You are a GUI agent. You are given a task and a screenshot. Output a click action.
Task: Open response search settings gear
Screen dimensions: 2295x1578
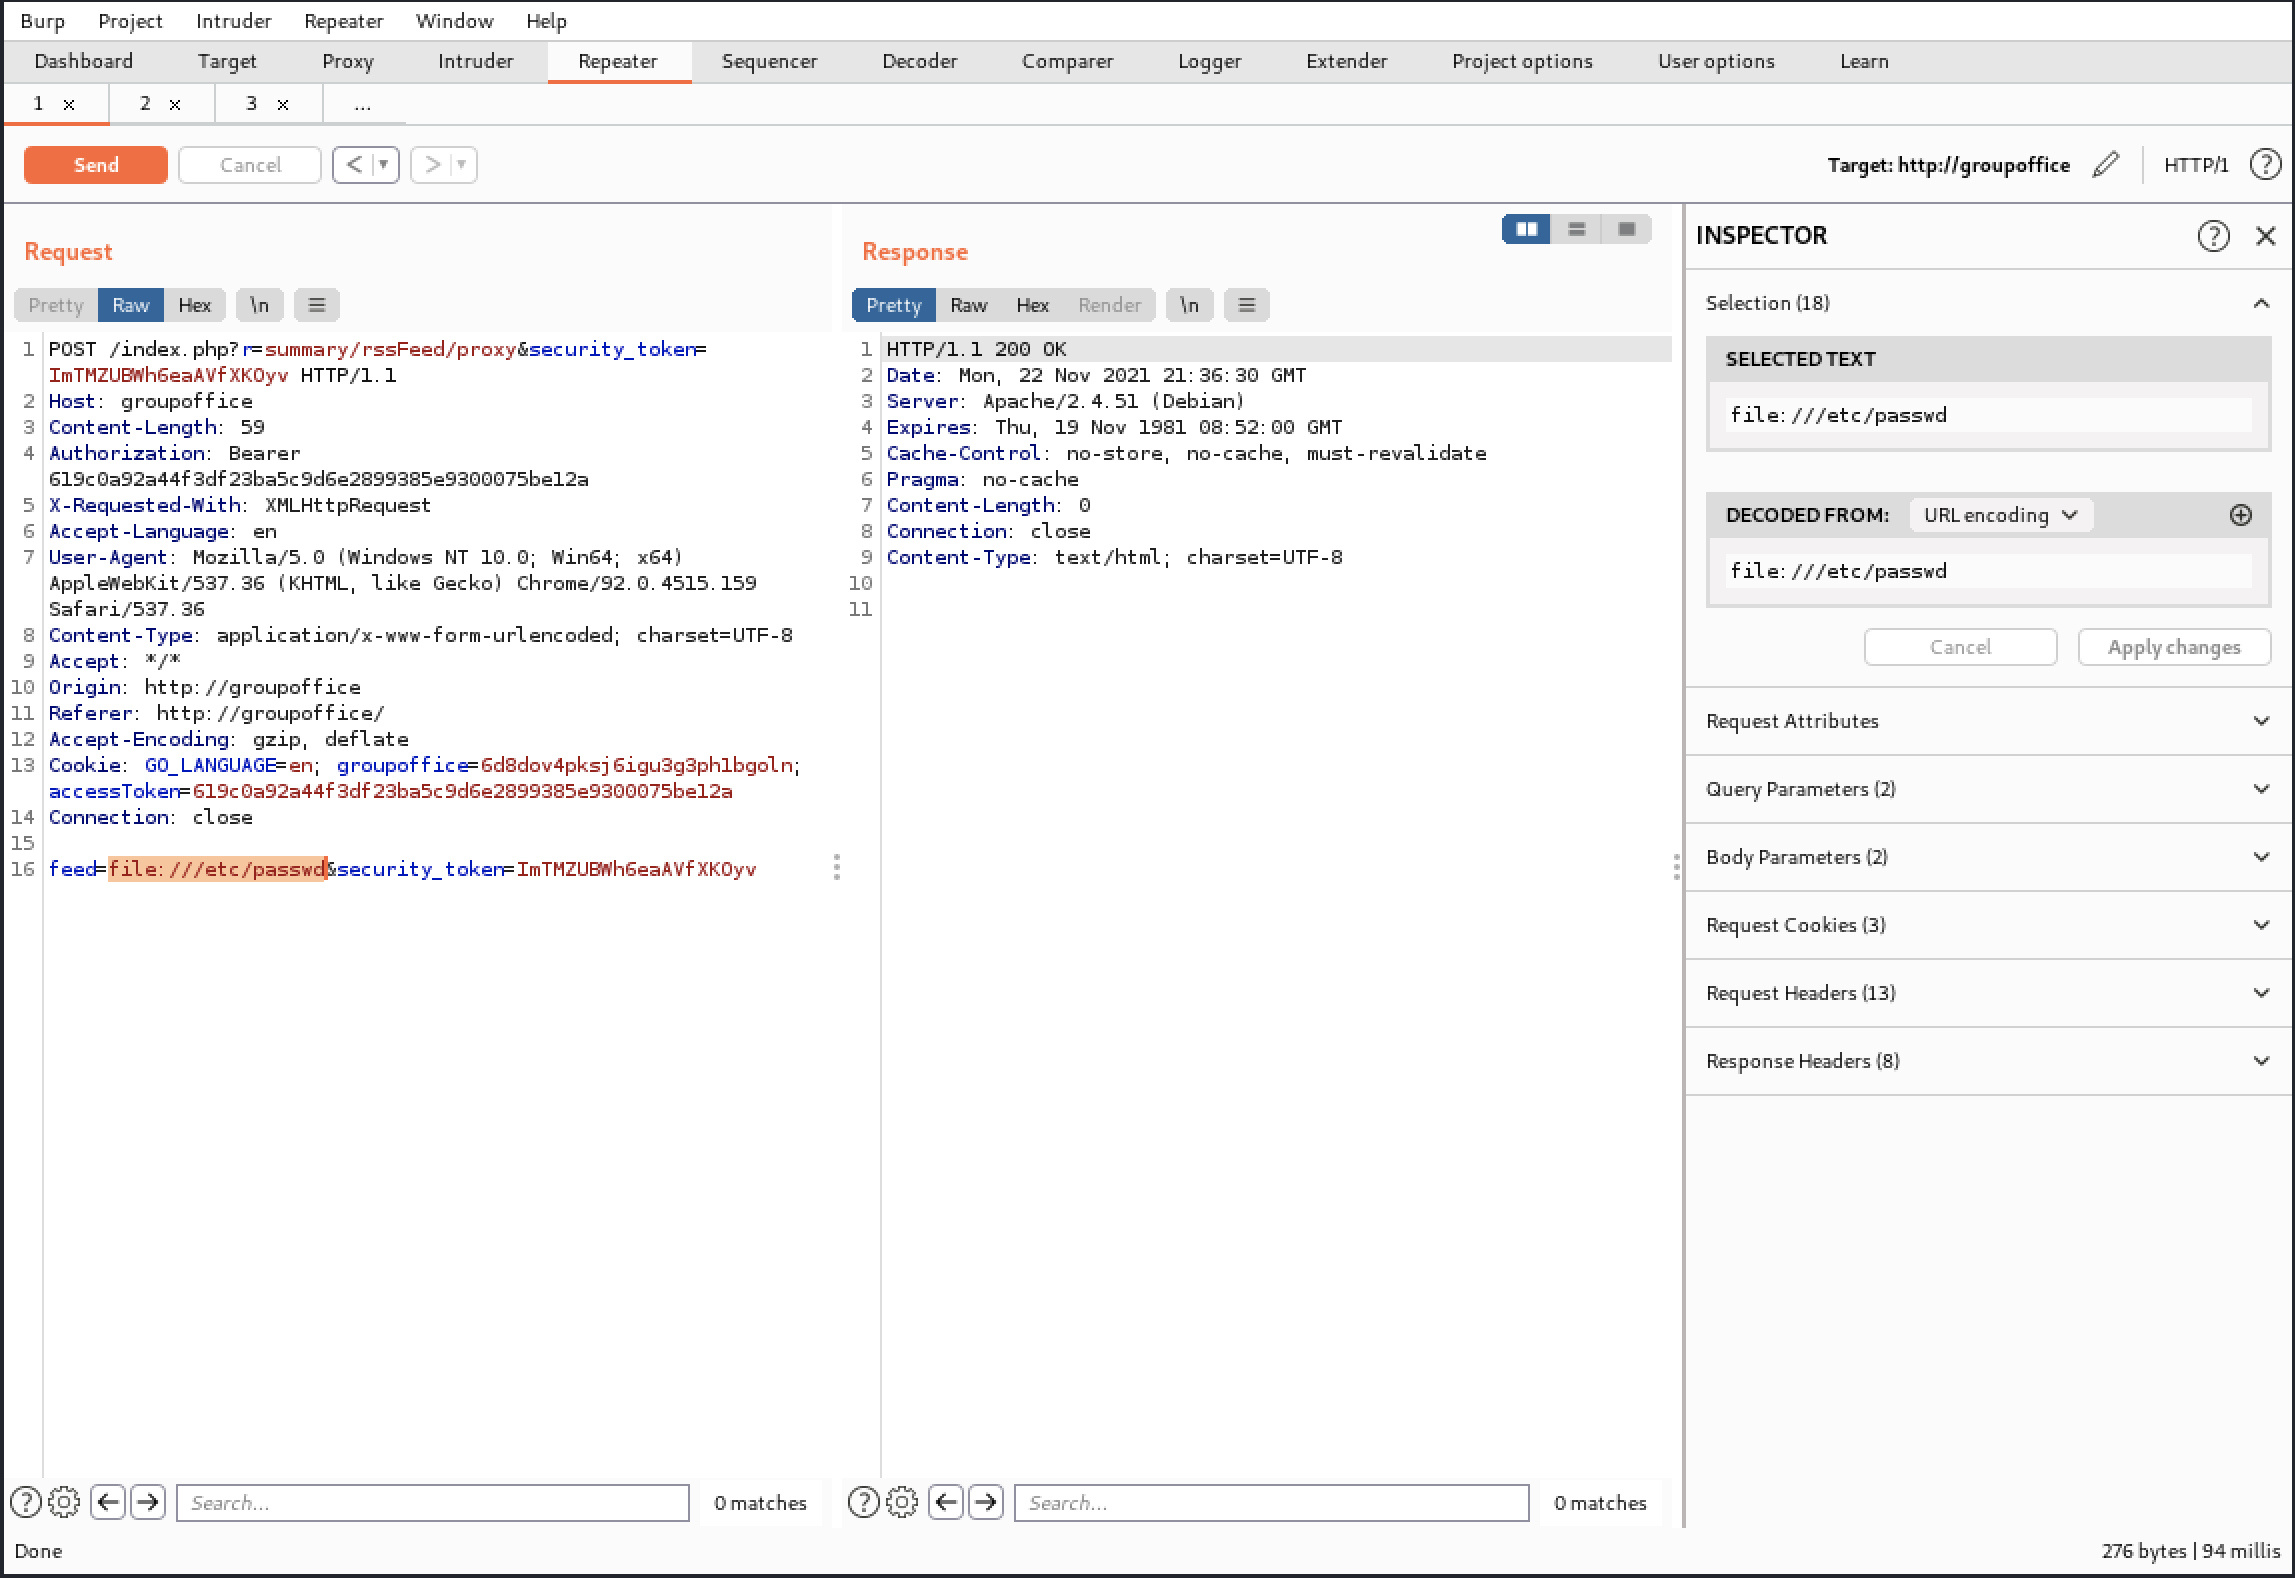902,1502
